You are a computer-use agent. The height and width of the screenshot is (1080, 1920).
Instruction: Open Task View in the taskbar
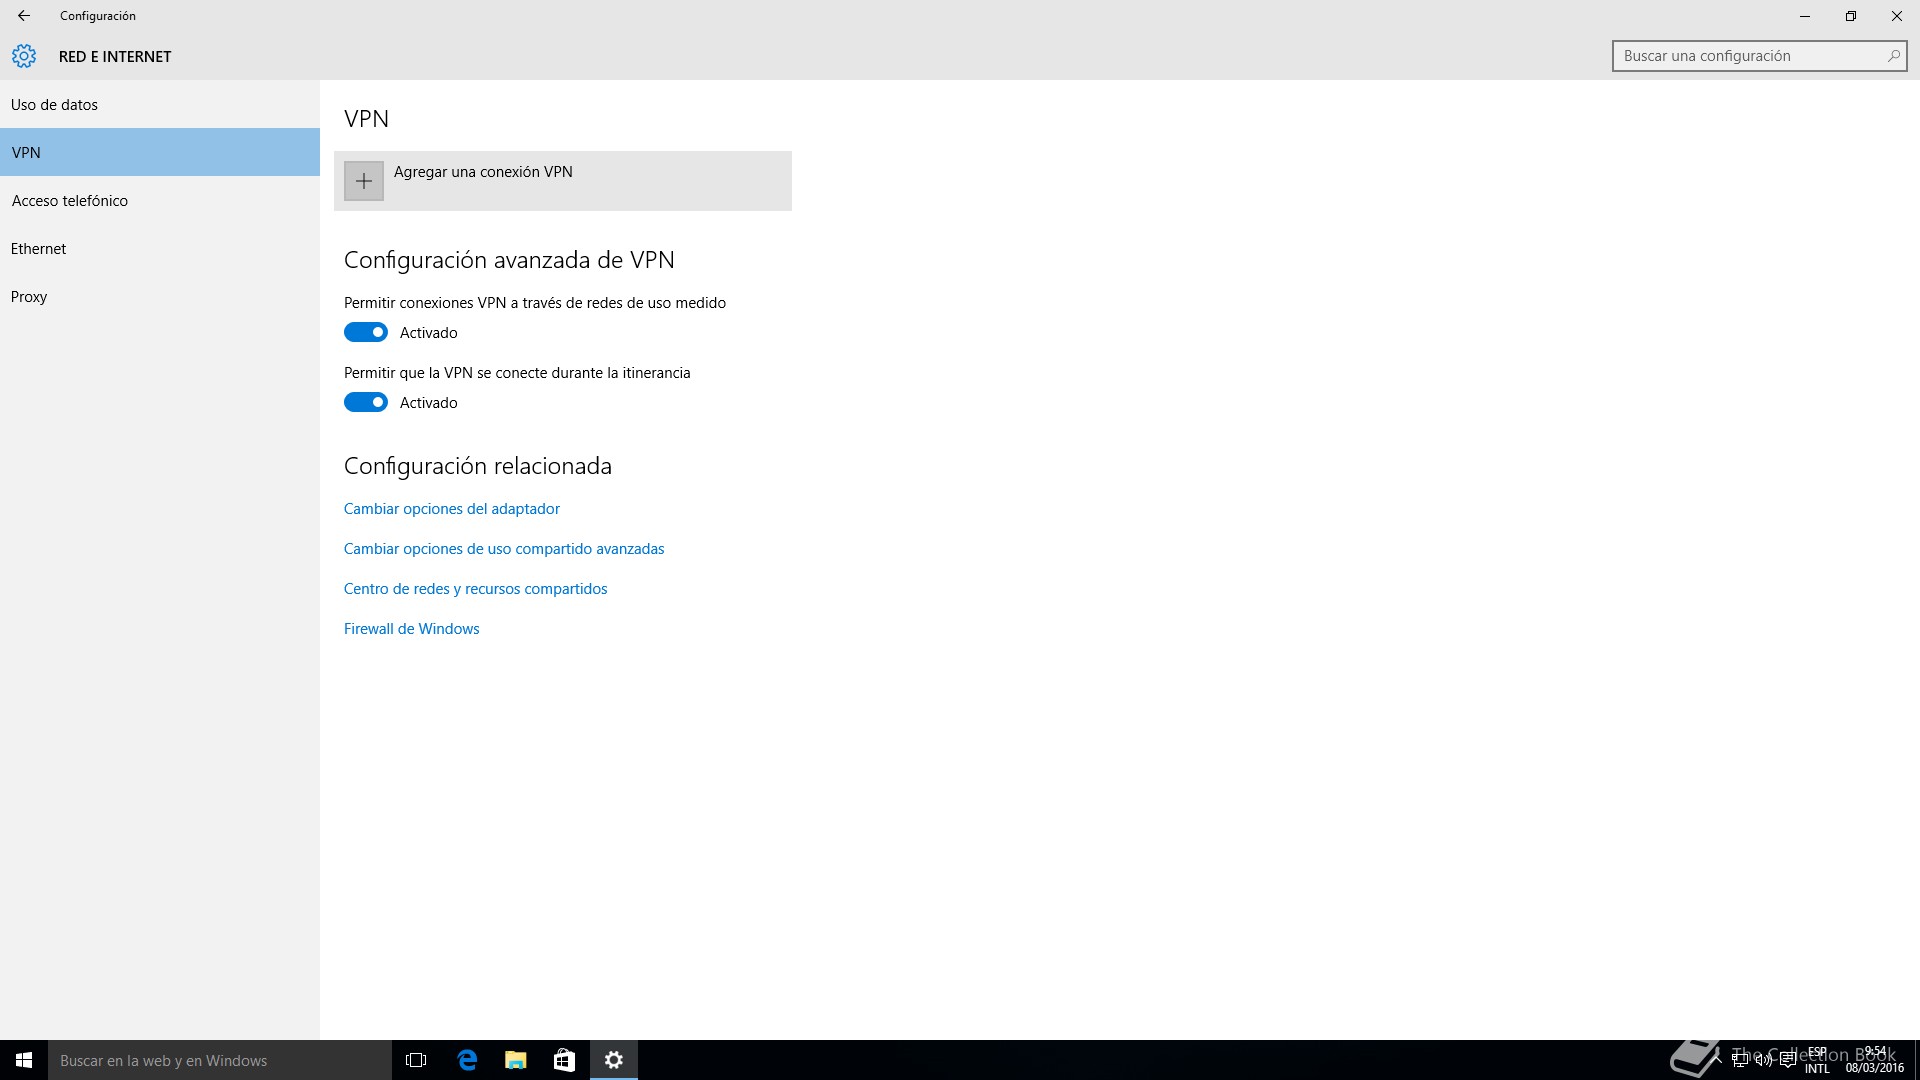416,1060
